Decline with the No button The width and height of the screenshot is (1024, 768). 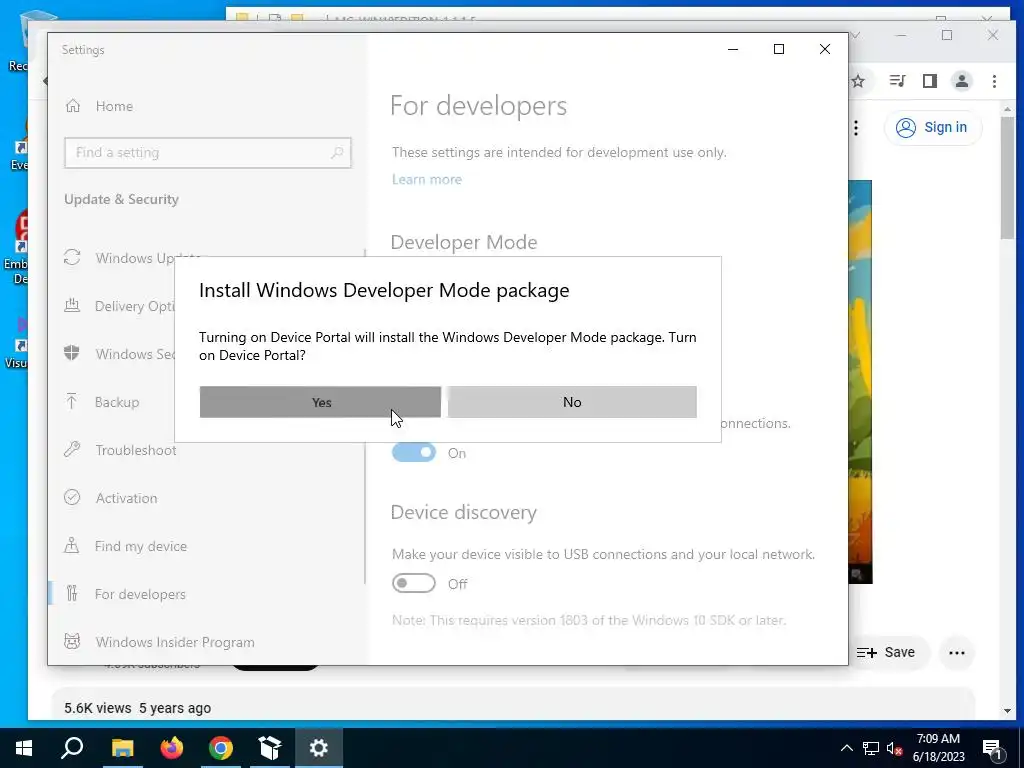coord(572,402)
